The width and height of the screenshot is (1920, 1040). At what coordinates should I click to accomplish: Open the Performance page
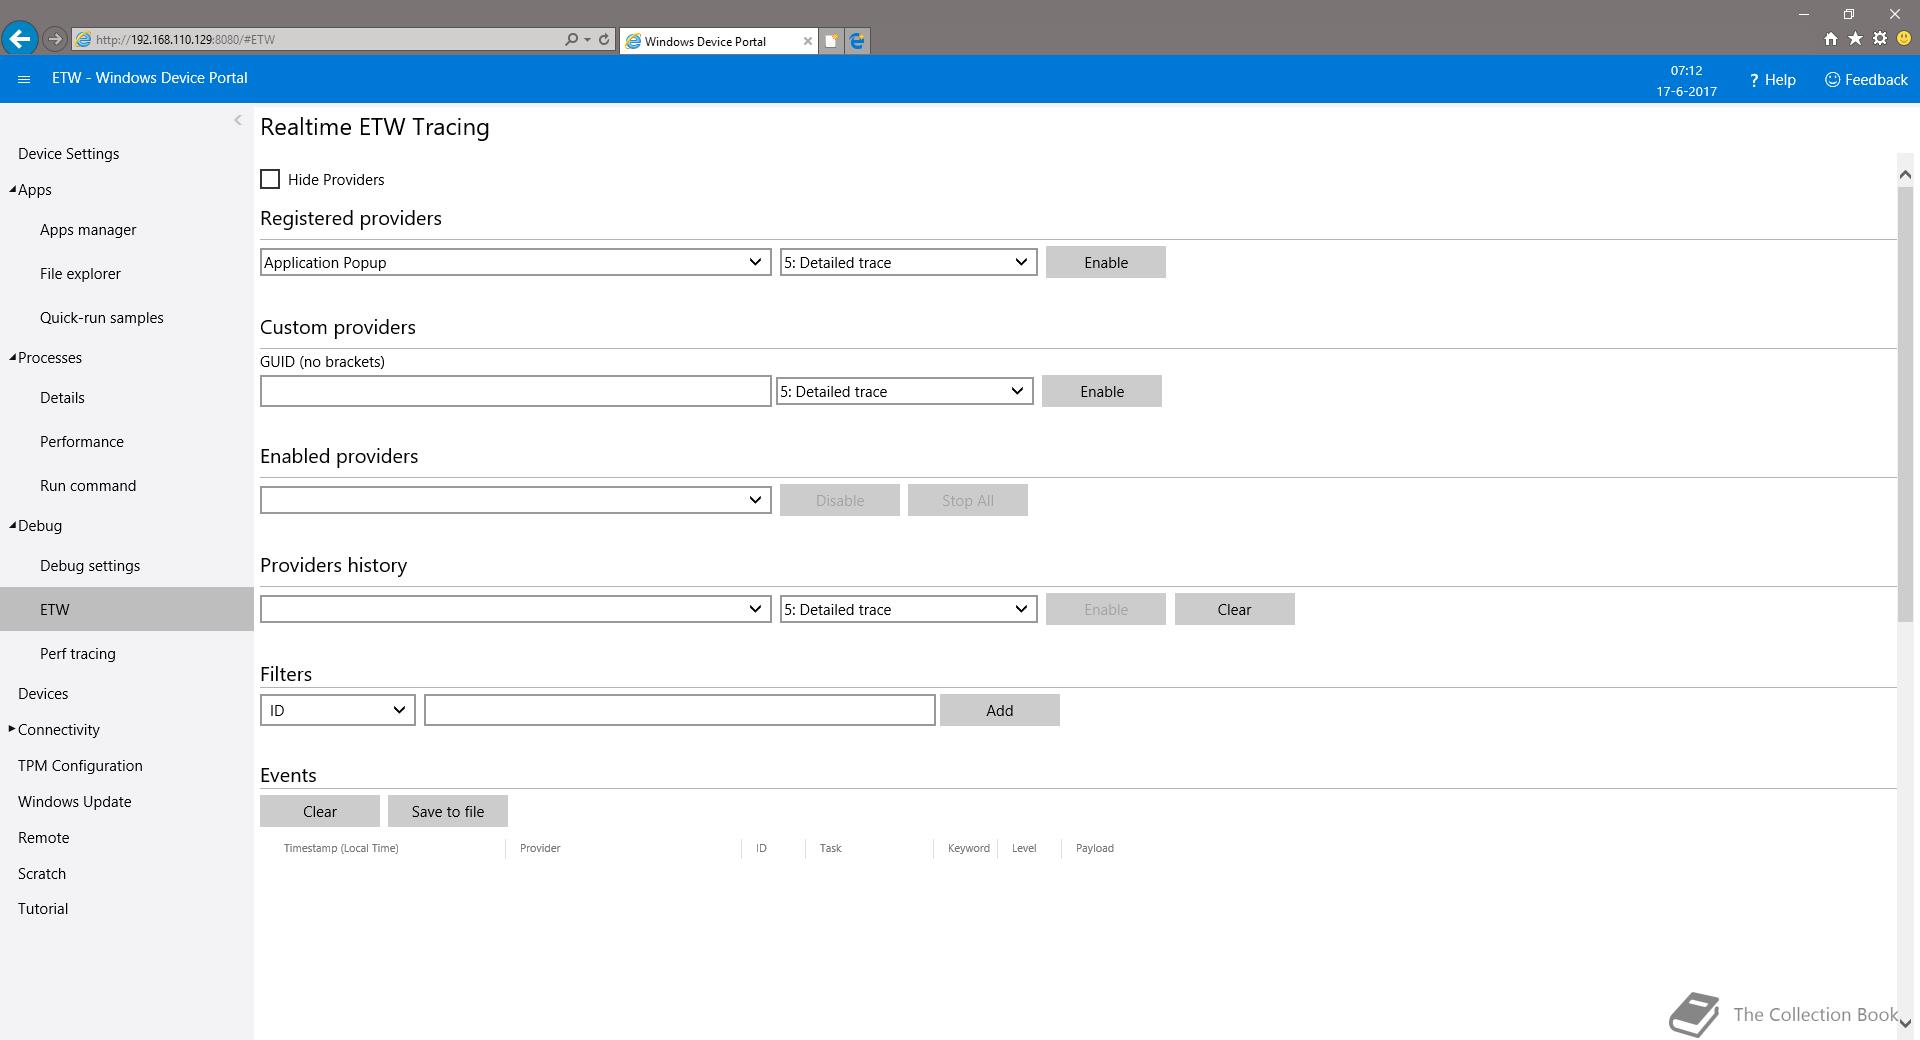coord(82,441)
